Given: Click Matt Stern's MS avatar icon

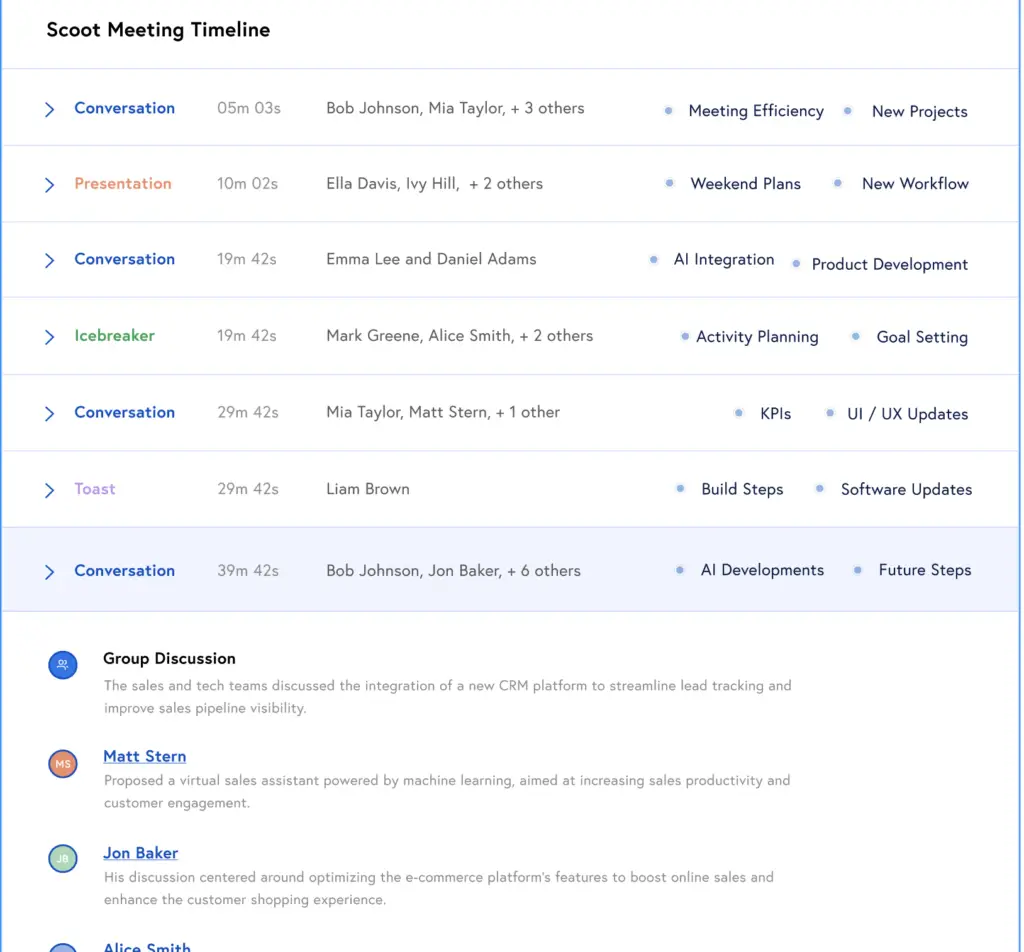Looking at the screenshot, I should pyautogui.click(x=63, y=764).
